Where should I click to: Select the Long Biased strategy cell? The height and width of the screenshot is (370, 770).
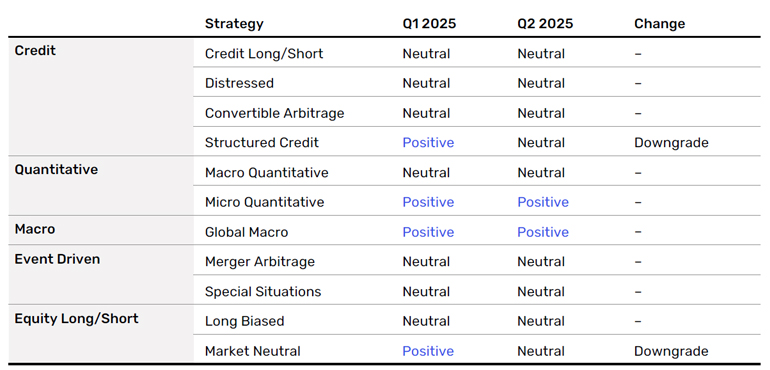245,321
